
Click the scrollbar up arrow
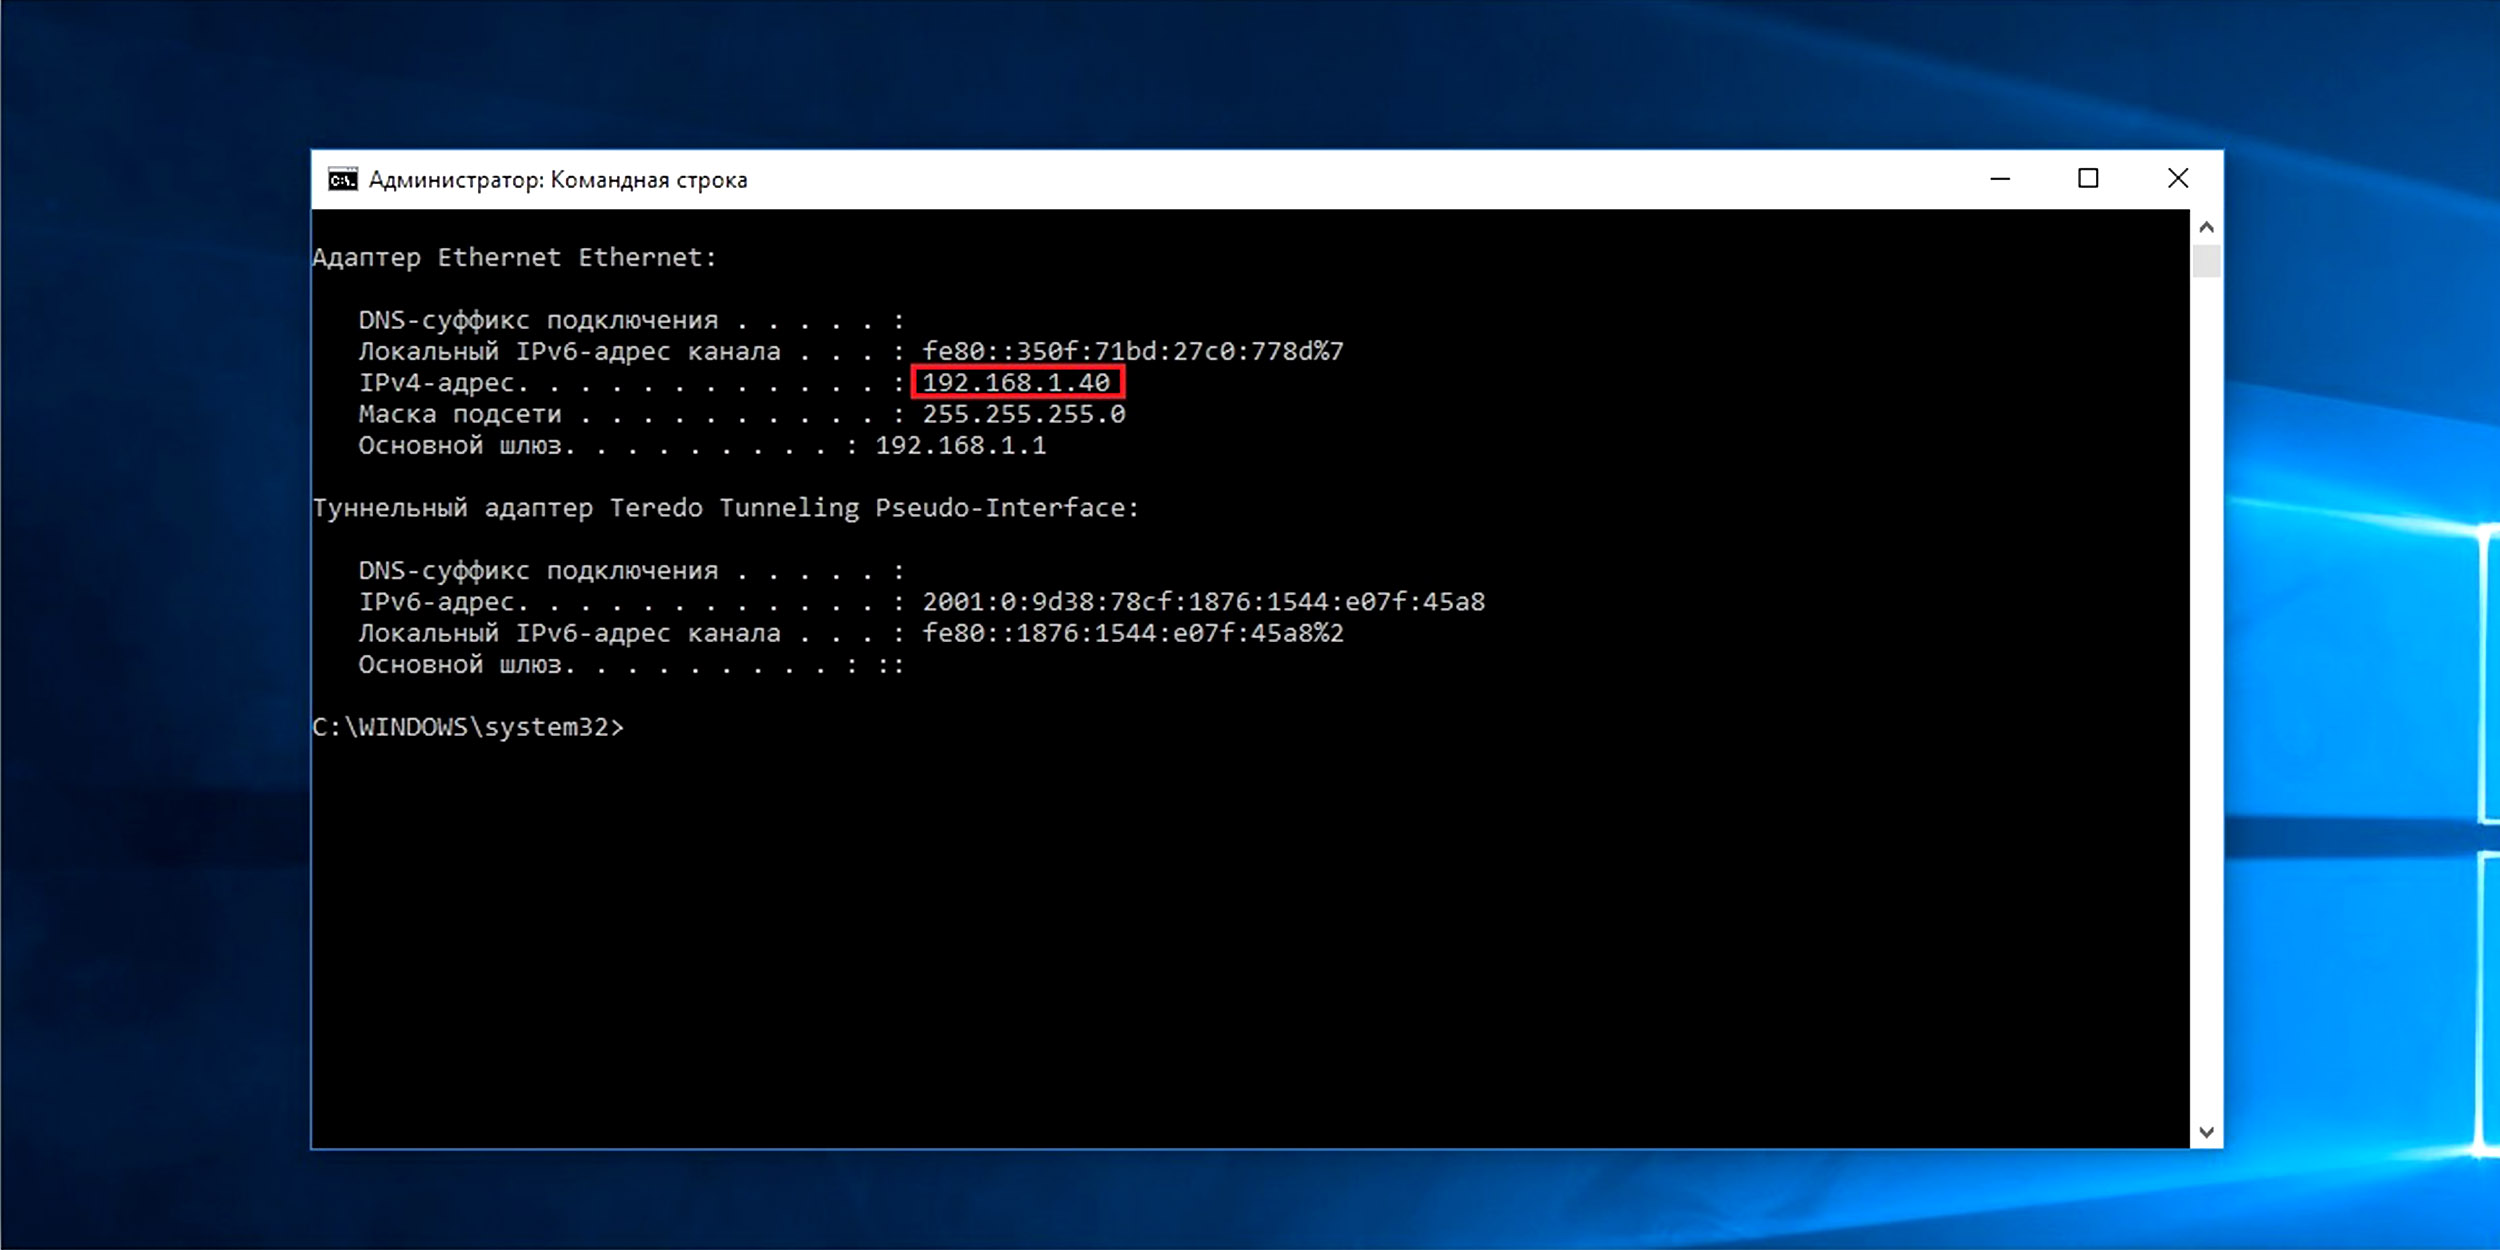(x=2206, y=227)
